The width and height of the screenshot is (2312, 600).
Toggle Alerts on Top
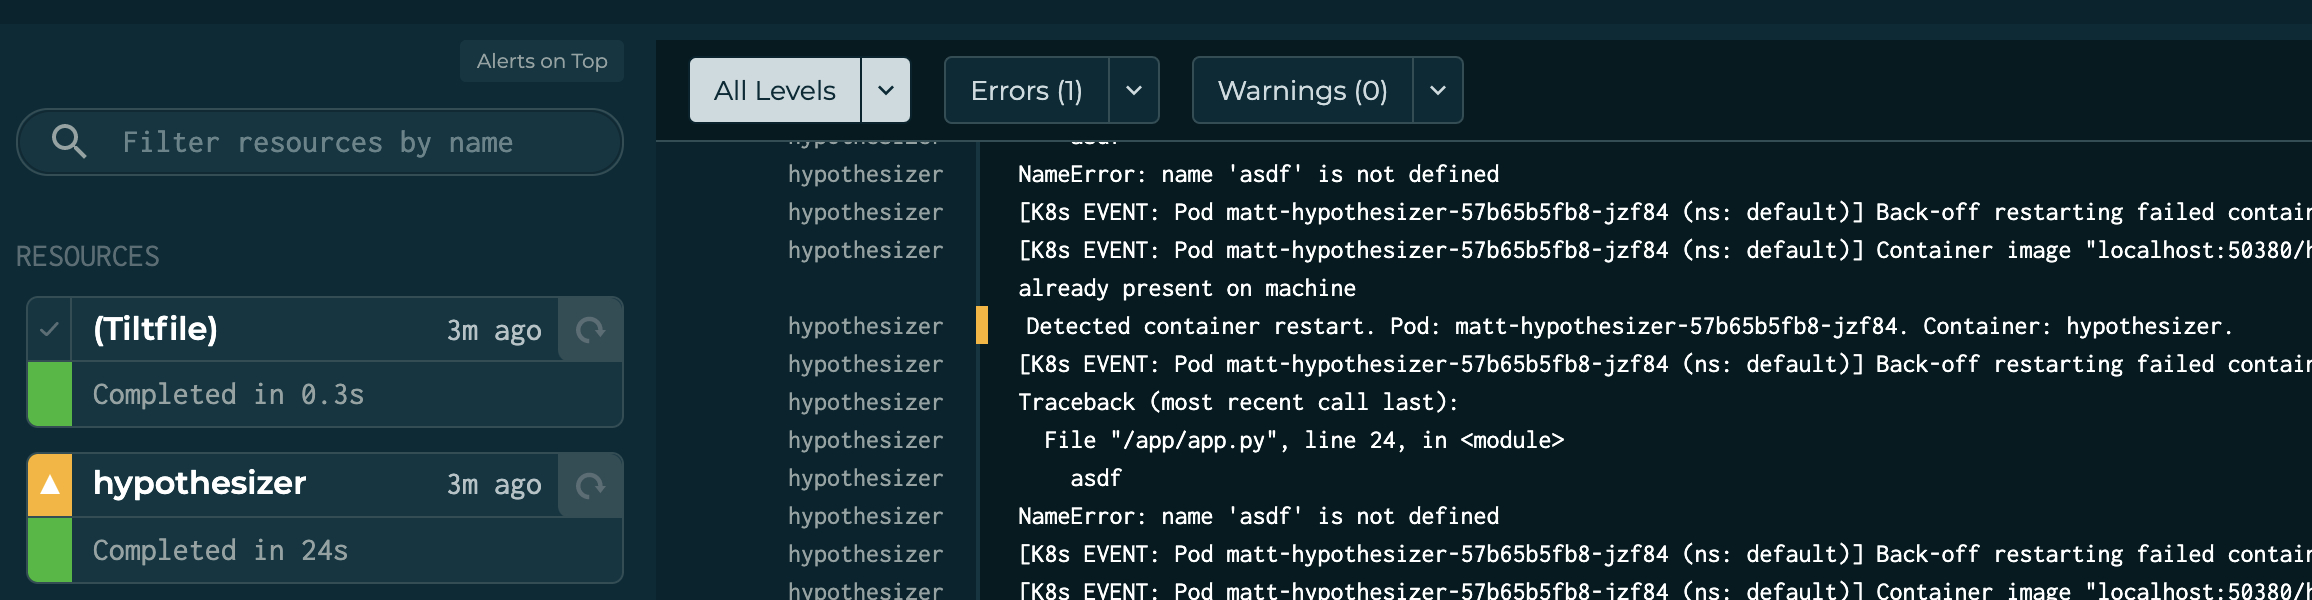coord(542,61)
